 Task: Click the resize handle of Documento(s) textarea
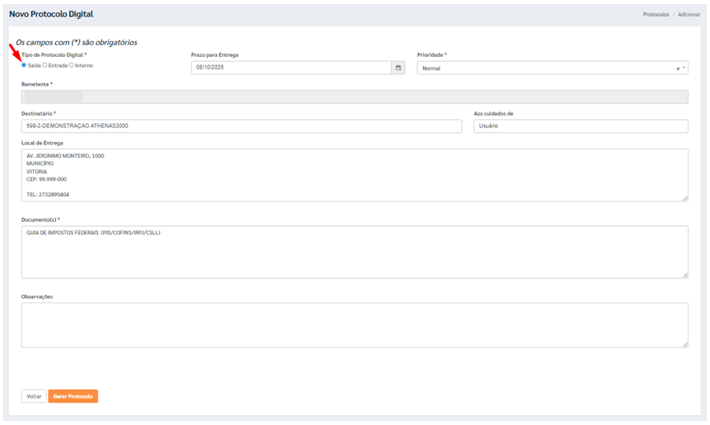[x=685, y=275]
